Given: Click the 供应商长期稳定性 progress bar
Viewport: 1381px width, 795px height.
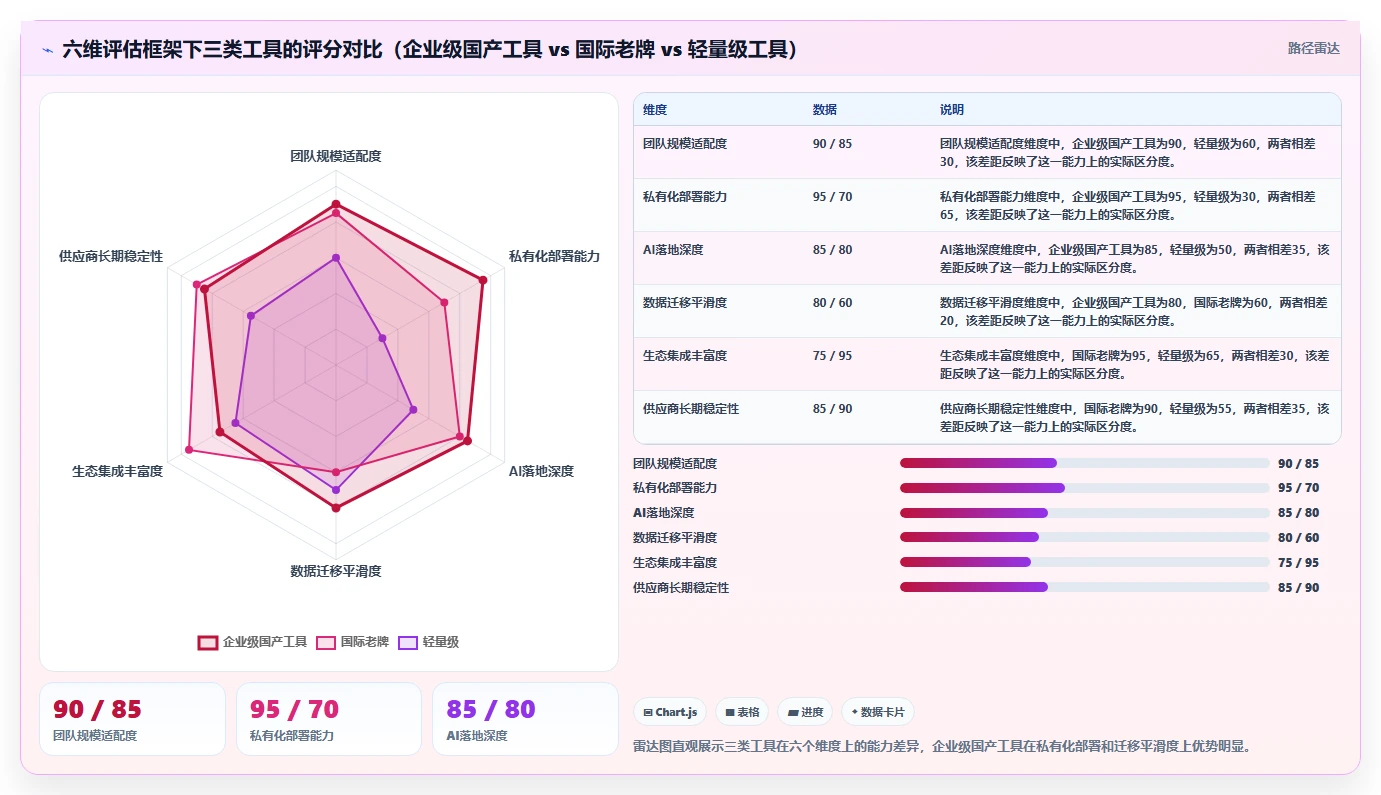Looking at the screenshot, I should tap(1084, 587).
